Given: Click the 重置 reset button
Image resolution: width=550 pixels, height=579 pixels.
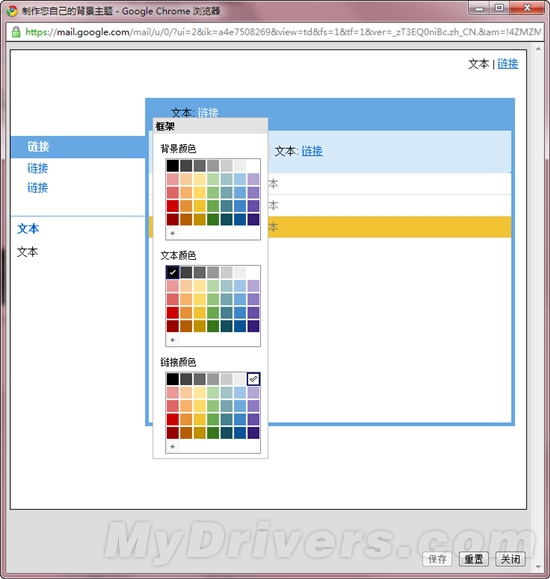Looking at the screenshot, I should click(x=474, y=559).
